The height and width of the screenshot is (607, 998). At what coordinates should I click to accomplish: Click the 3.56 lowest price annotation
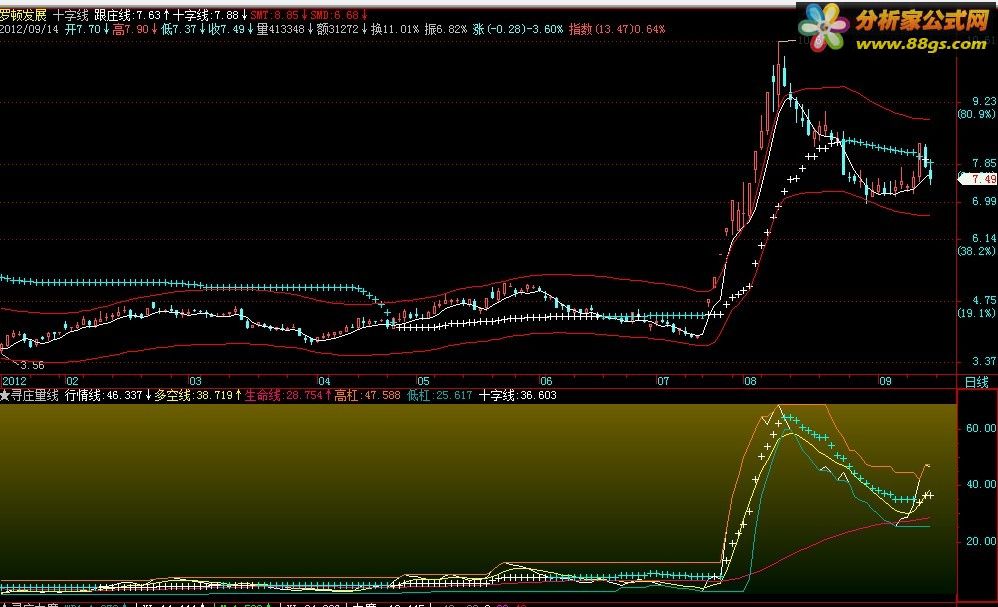32,365
